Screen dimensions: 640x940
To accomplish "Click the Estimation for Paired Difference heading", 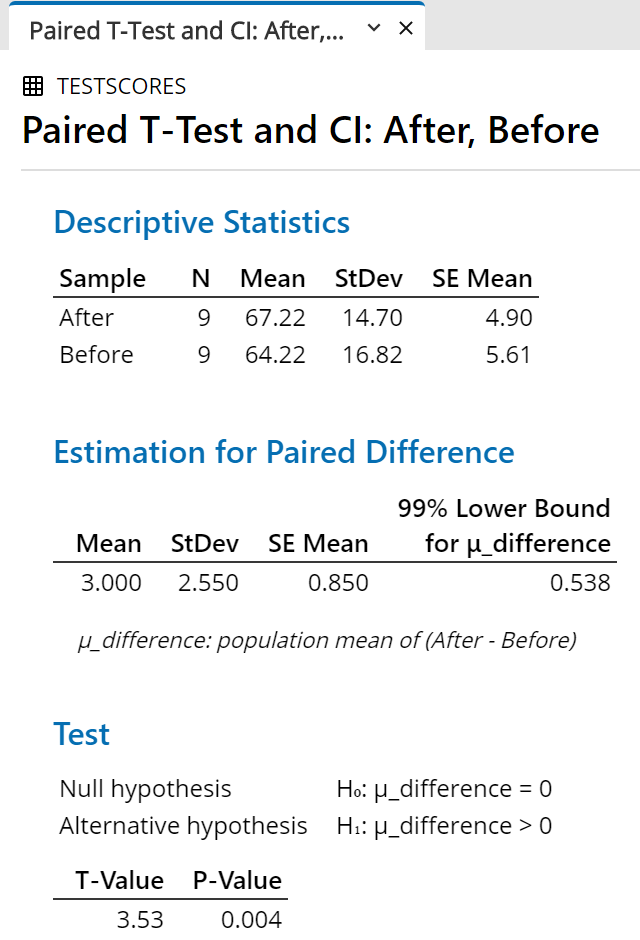I will click(x=284, y=452).
